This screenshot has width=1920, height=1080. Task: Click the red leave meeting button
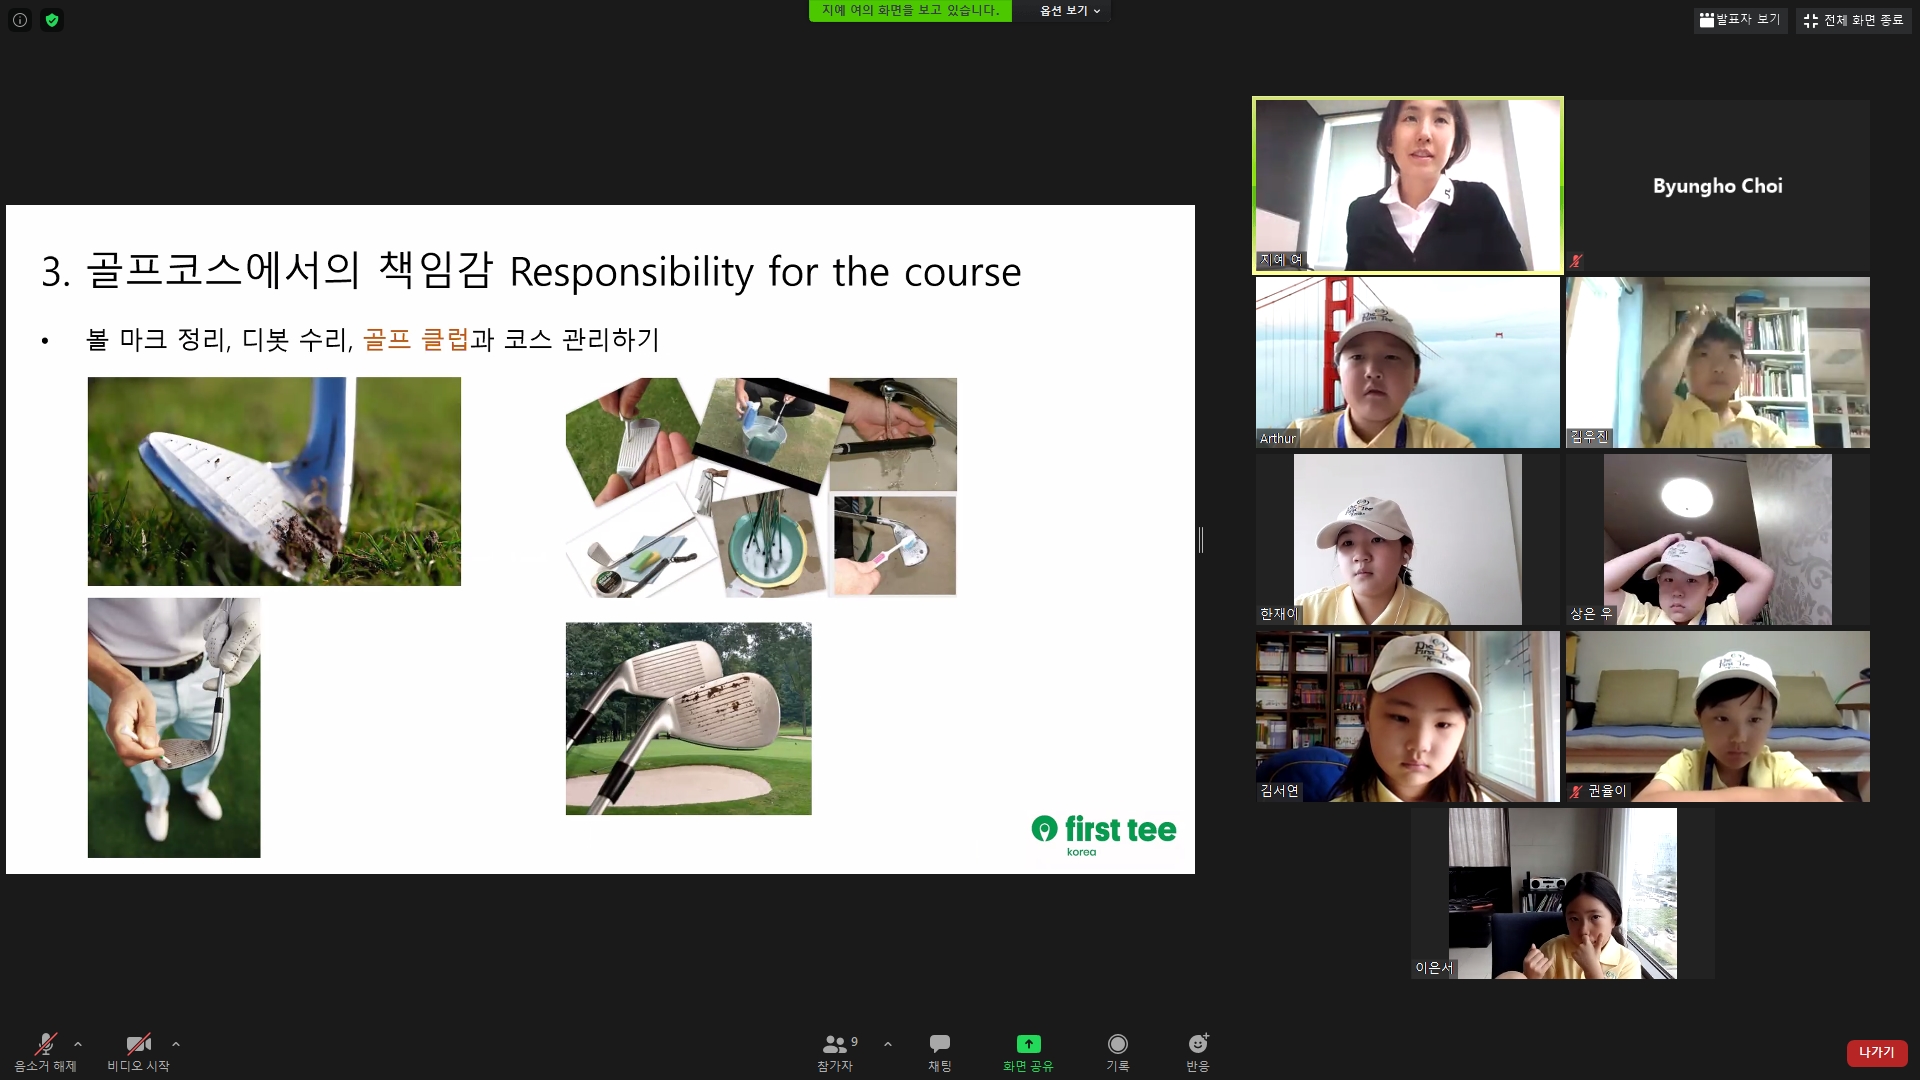[1876, 1052]
